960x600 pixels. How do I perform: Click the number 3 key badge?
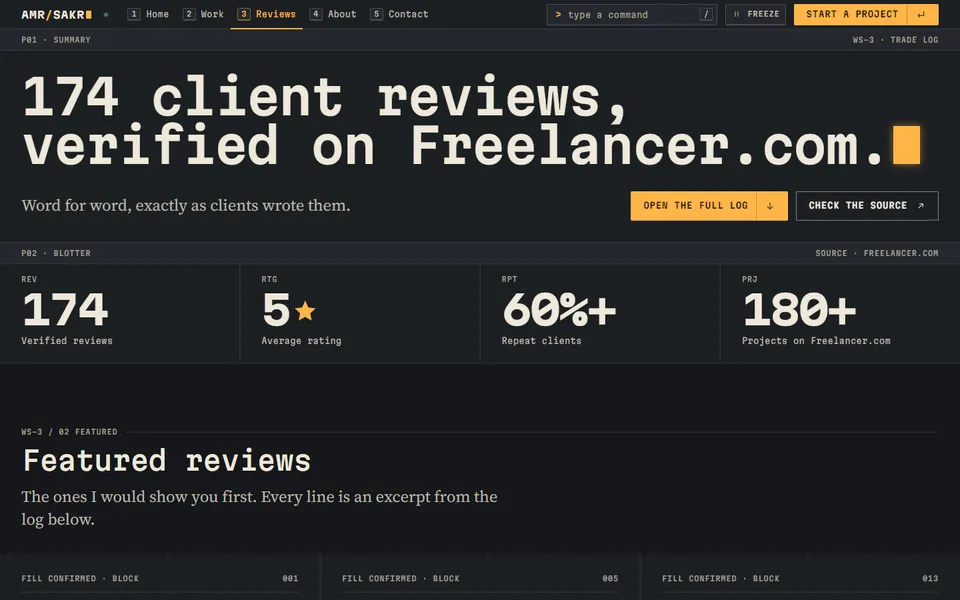click(x=244, y=14)
